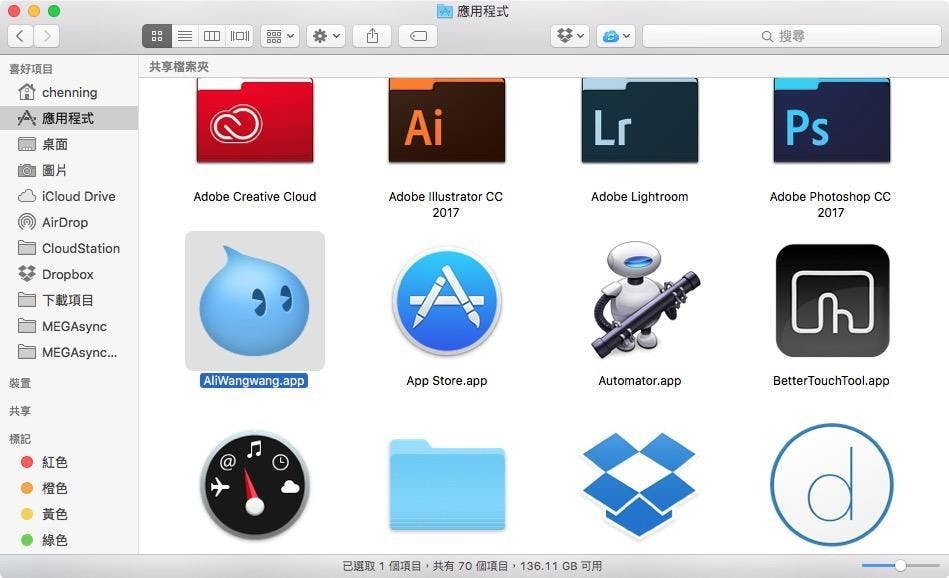Select the circular letter d app icon

click(832, 485)
